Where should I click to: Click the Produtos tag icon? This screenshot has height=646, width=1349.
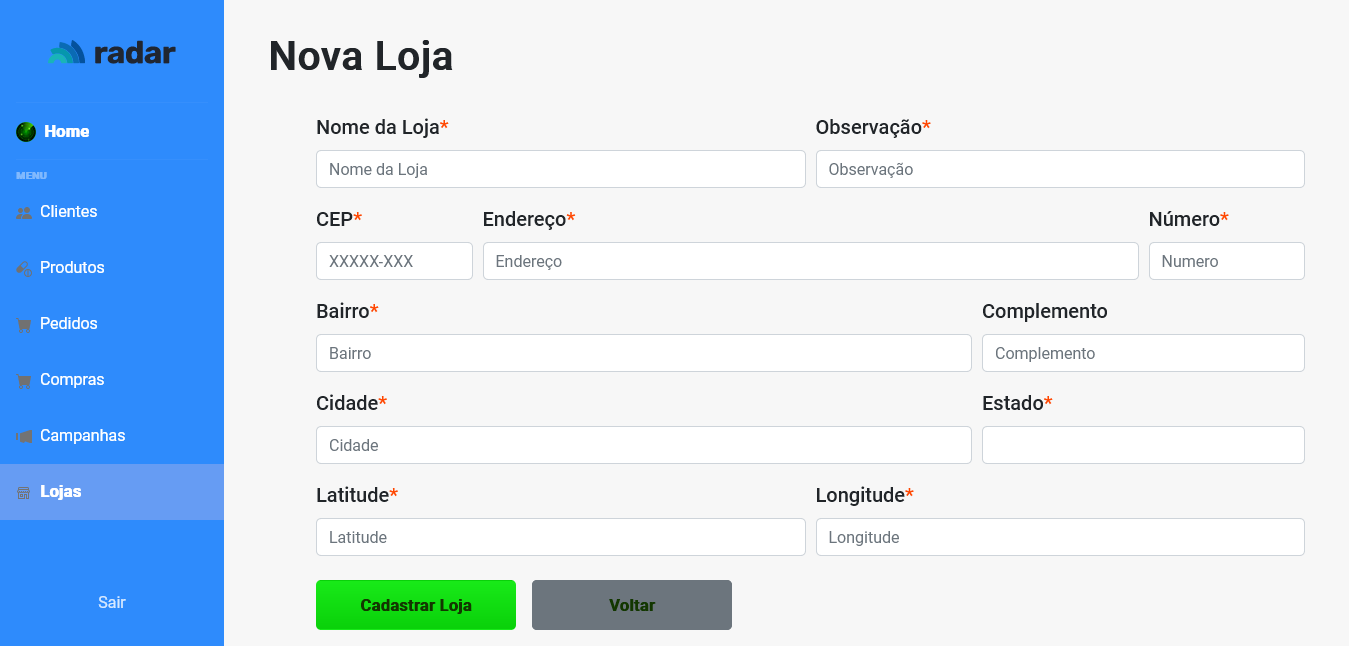pos(22,268)
